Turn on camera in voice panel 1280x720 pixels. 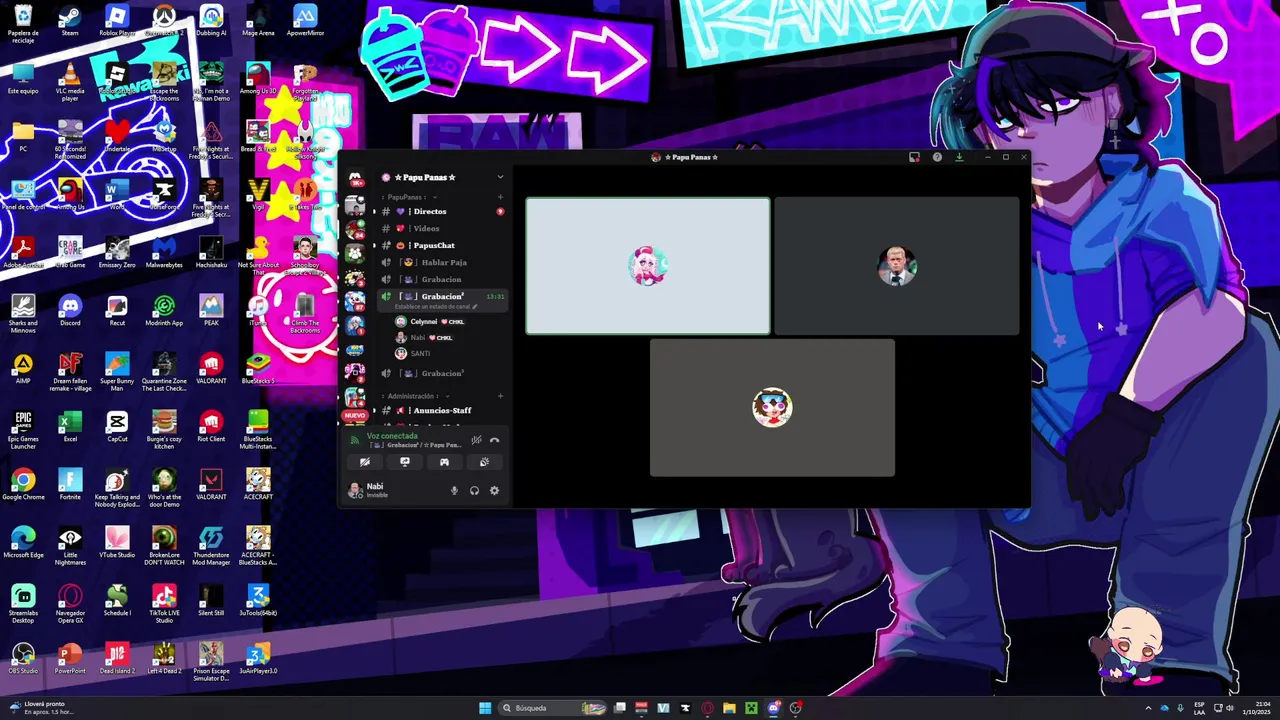[x=365, y=462]
